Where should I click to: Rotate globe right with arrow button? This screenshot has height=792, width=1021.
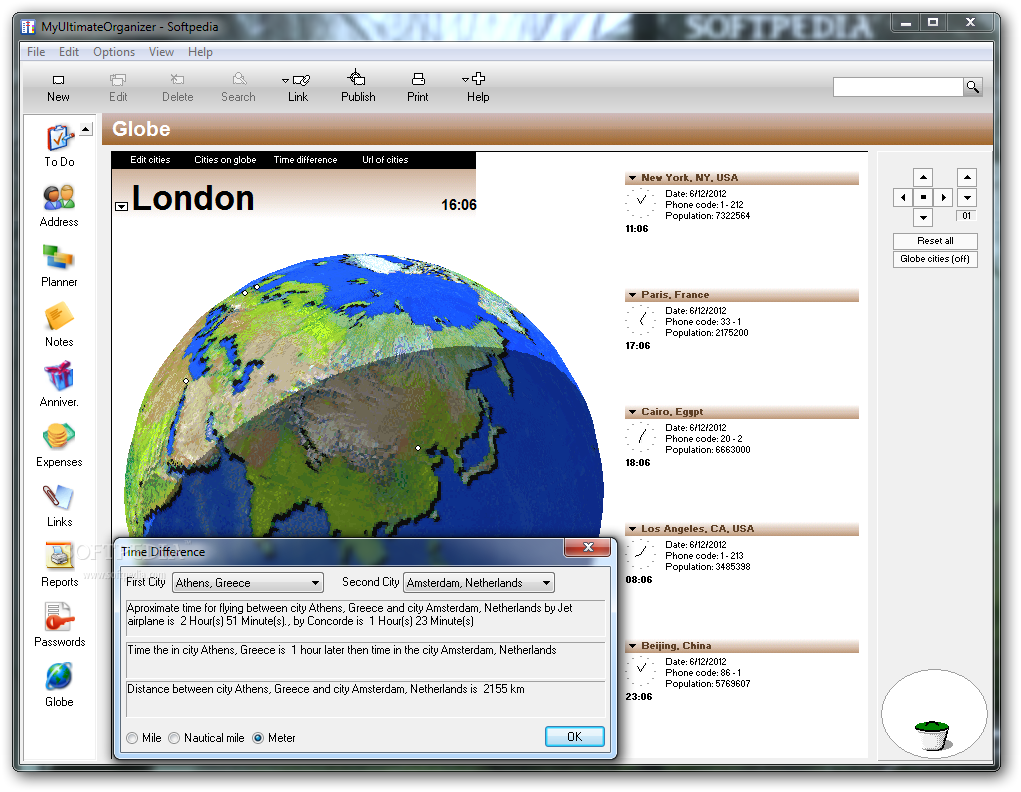tap(943, 197)
